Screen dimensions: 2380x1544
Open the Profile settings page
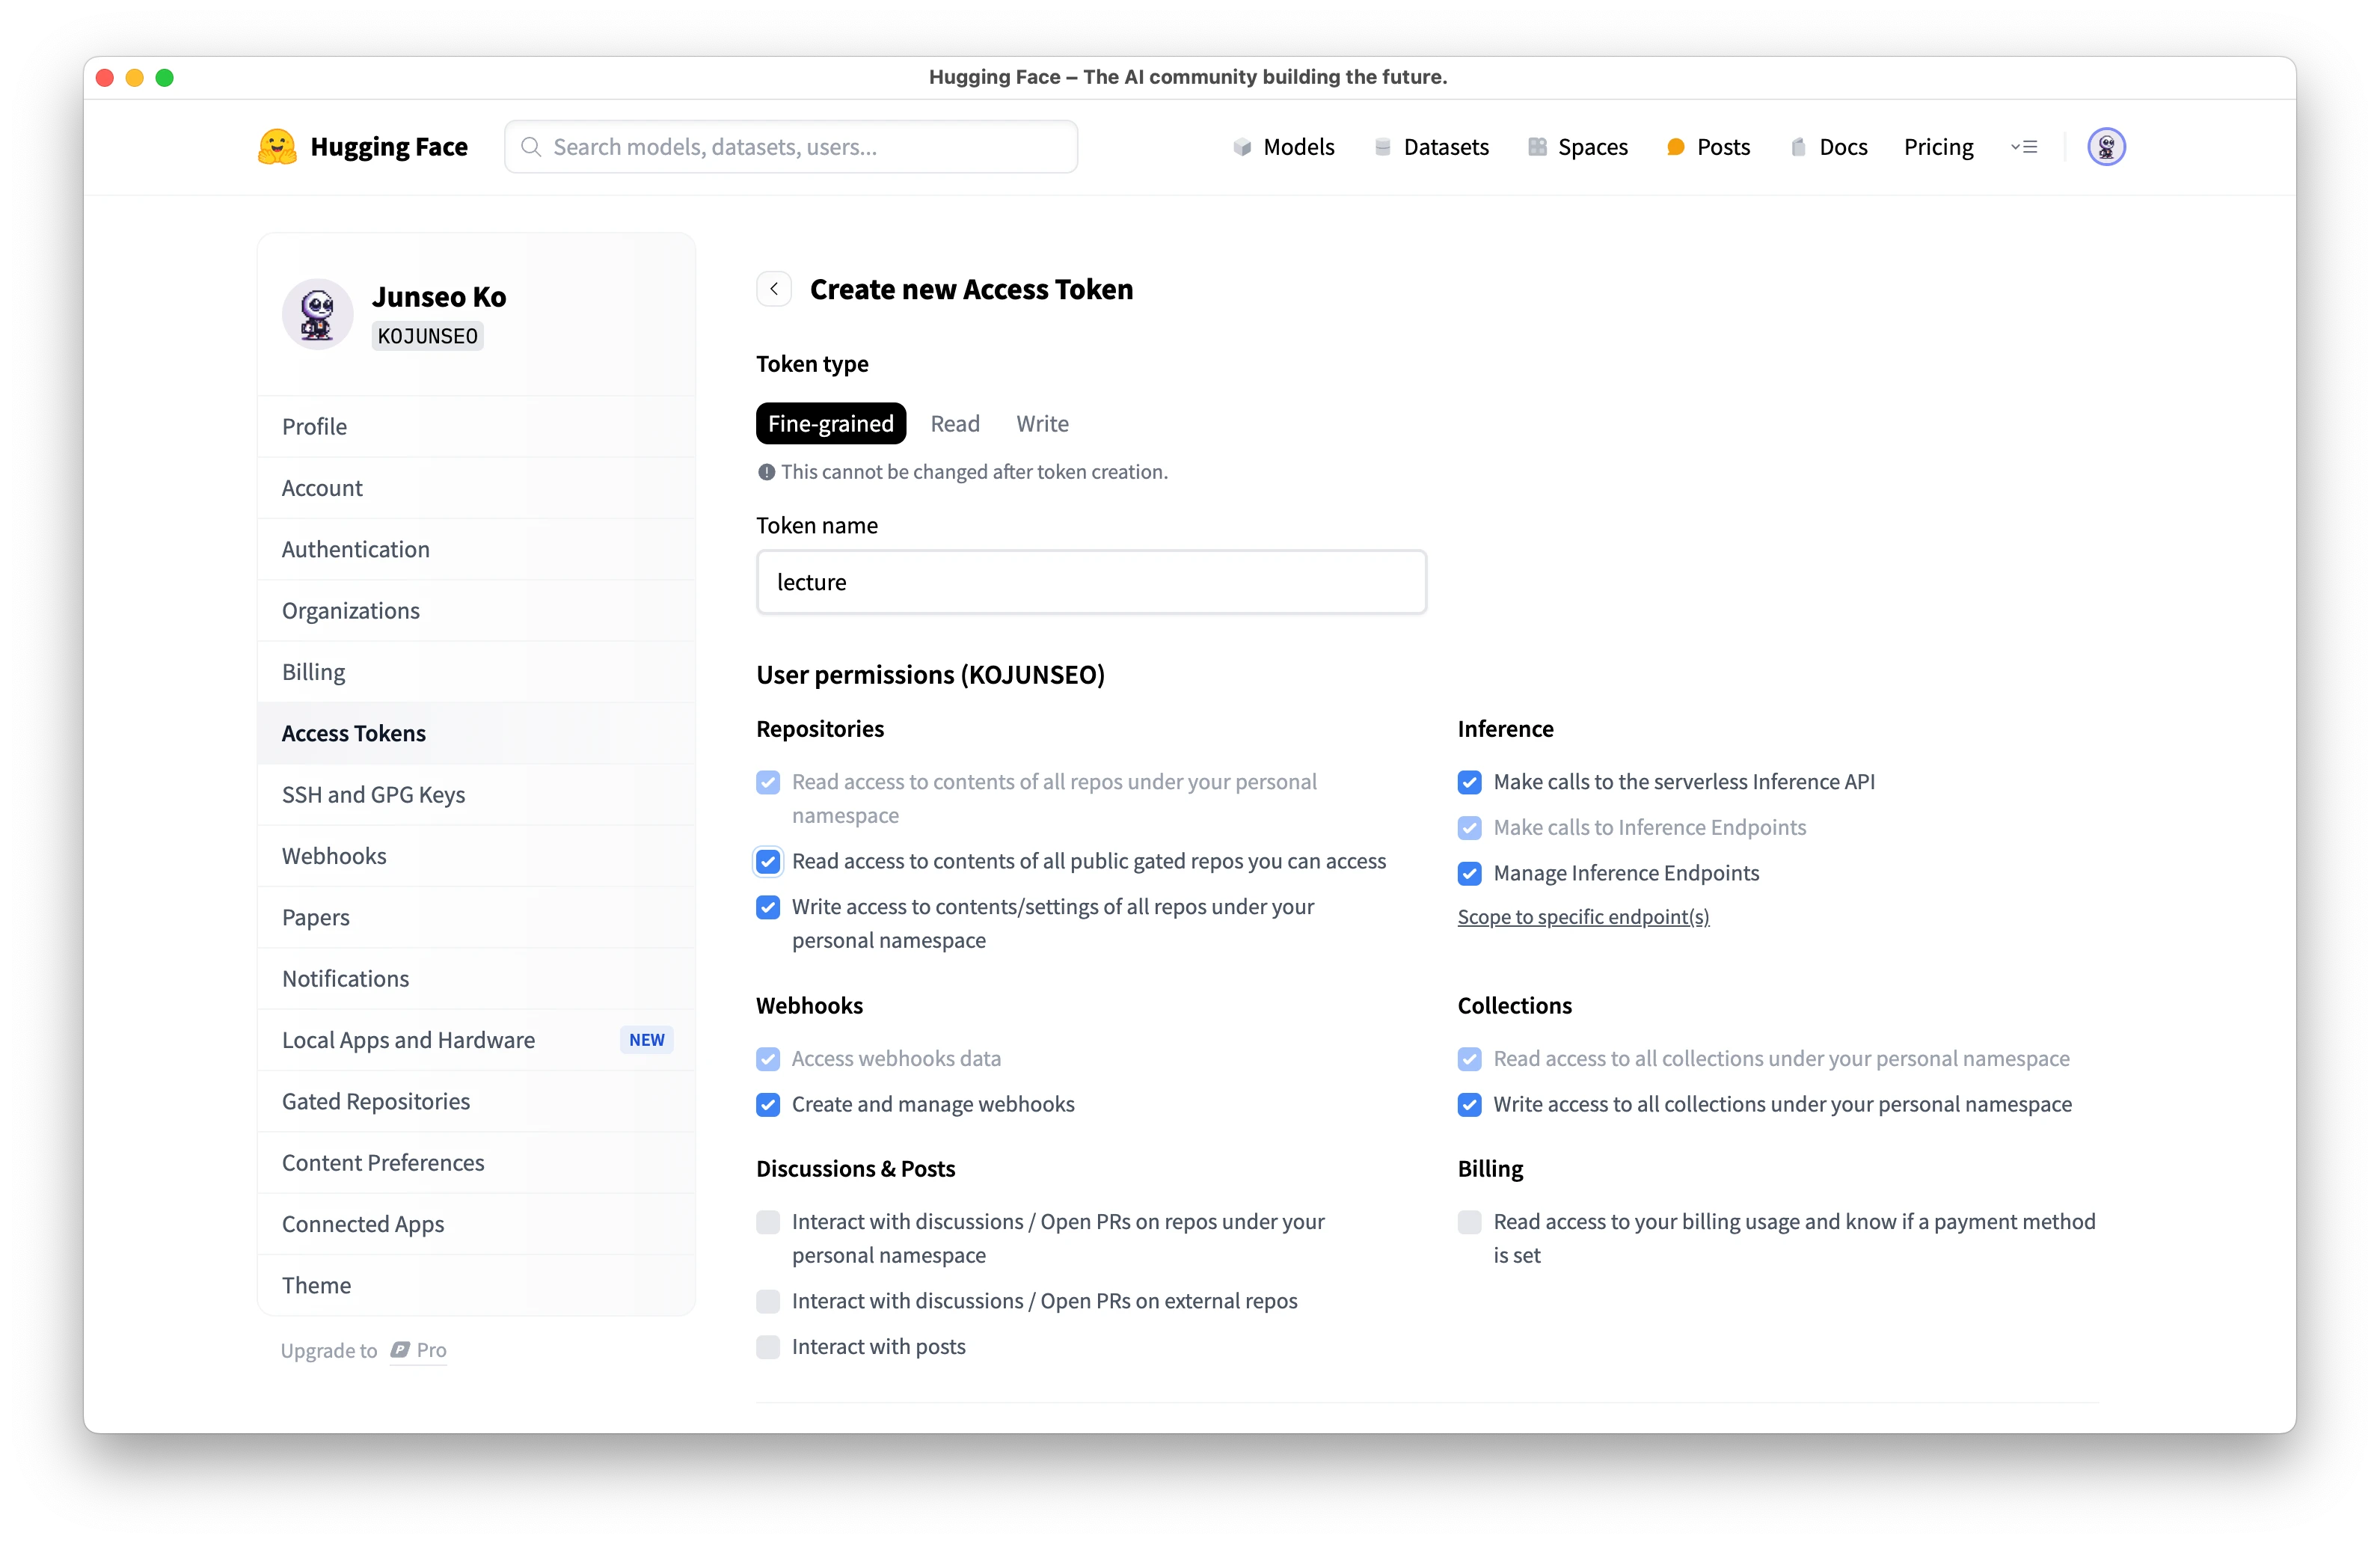476,427
